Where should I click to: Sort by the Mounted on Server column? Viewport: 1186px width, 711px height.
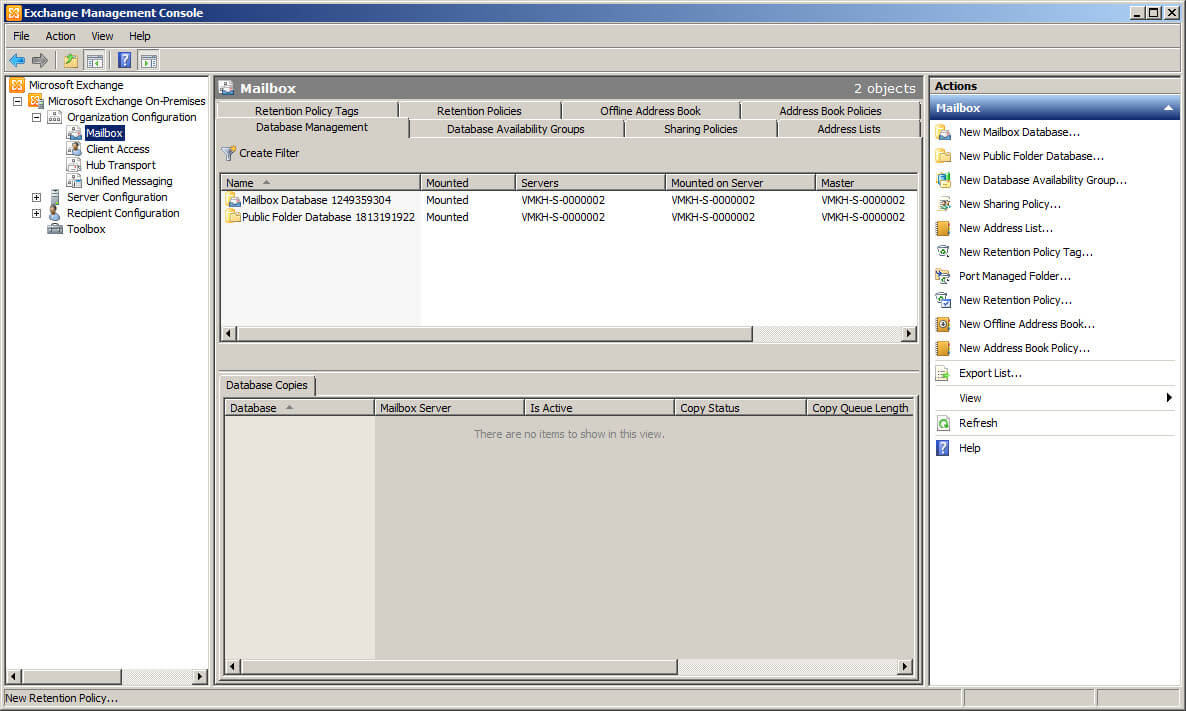point(740,182)
